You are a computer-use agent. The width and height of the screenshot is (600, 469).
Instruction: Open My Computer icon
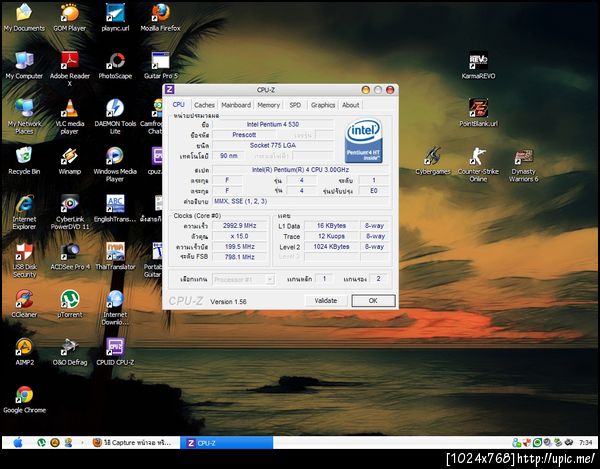[x=24, y=65]
